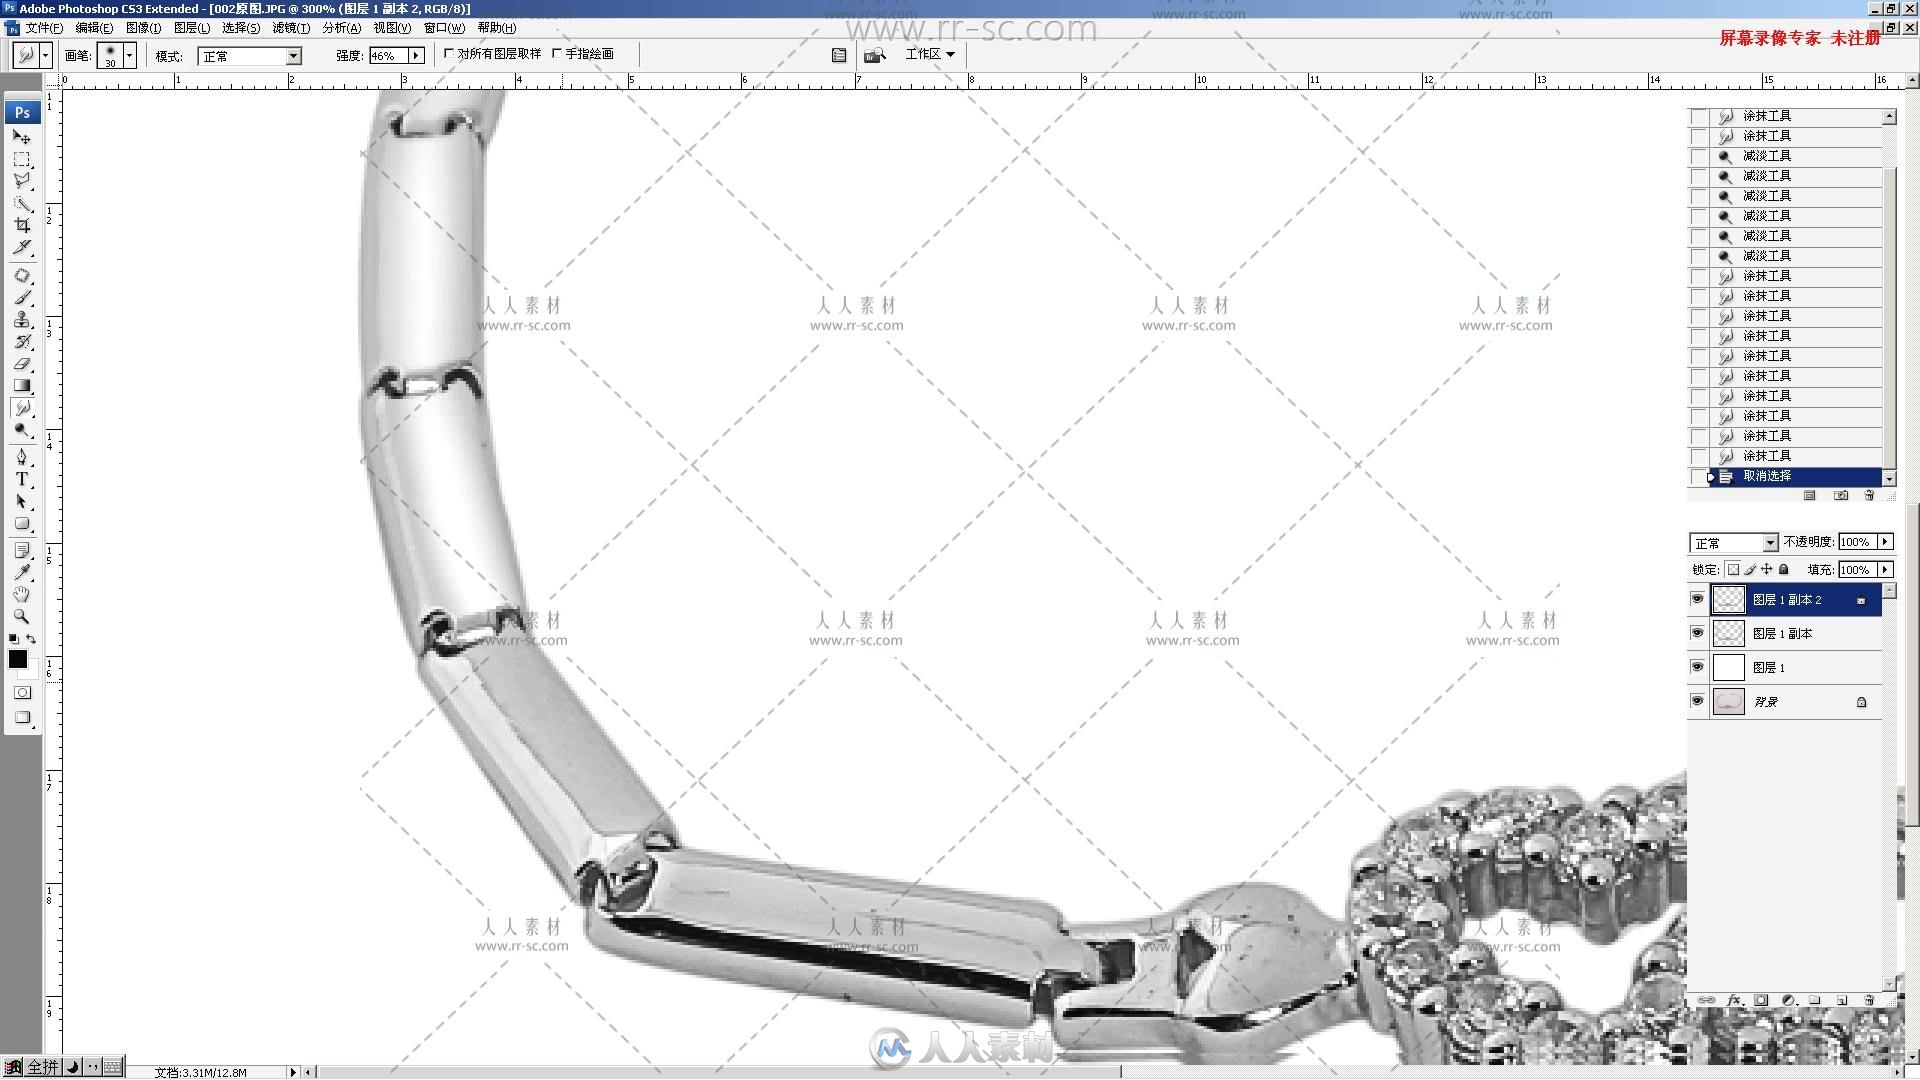Select the Gradient tool

click(21, 385)
